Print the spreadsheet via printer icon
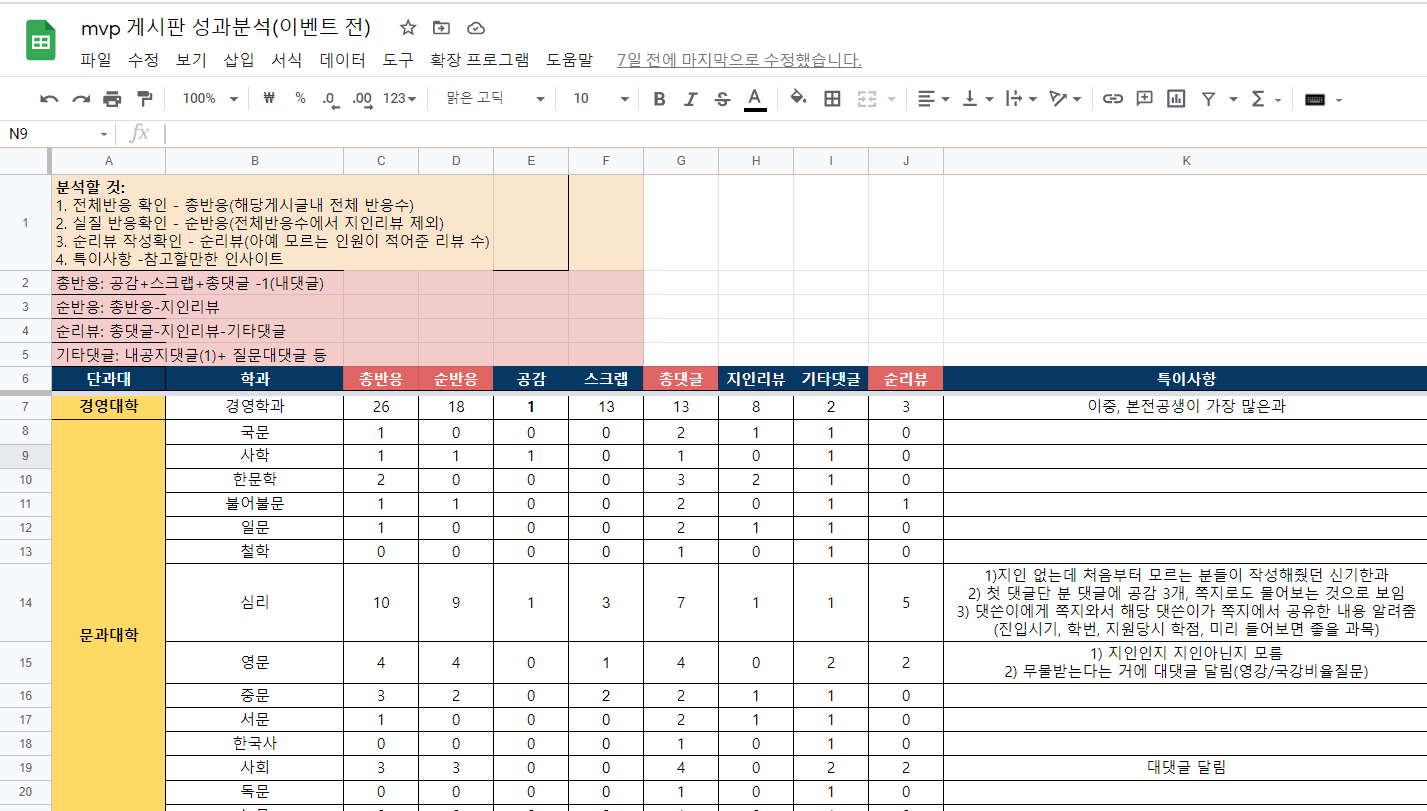This screenshot has height=811, width=1427. click(x=113, y=99)
